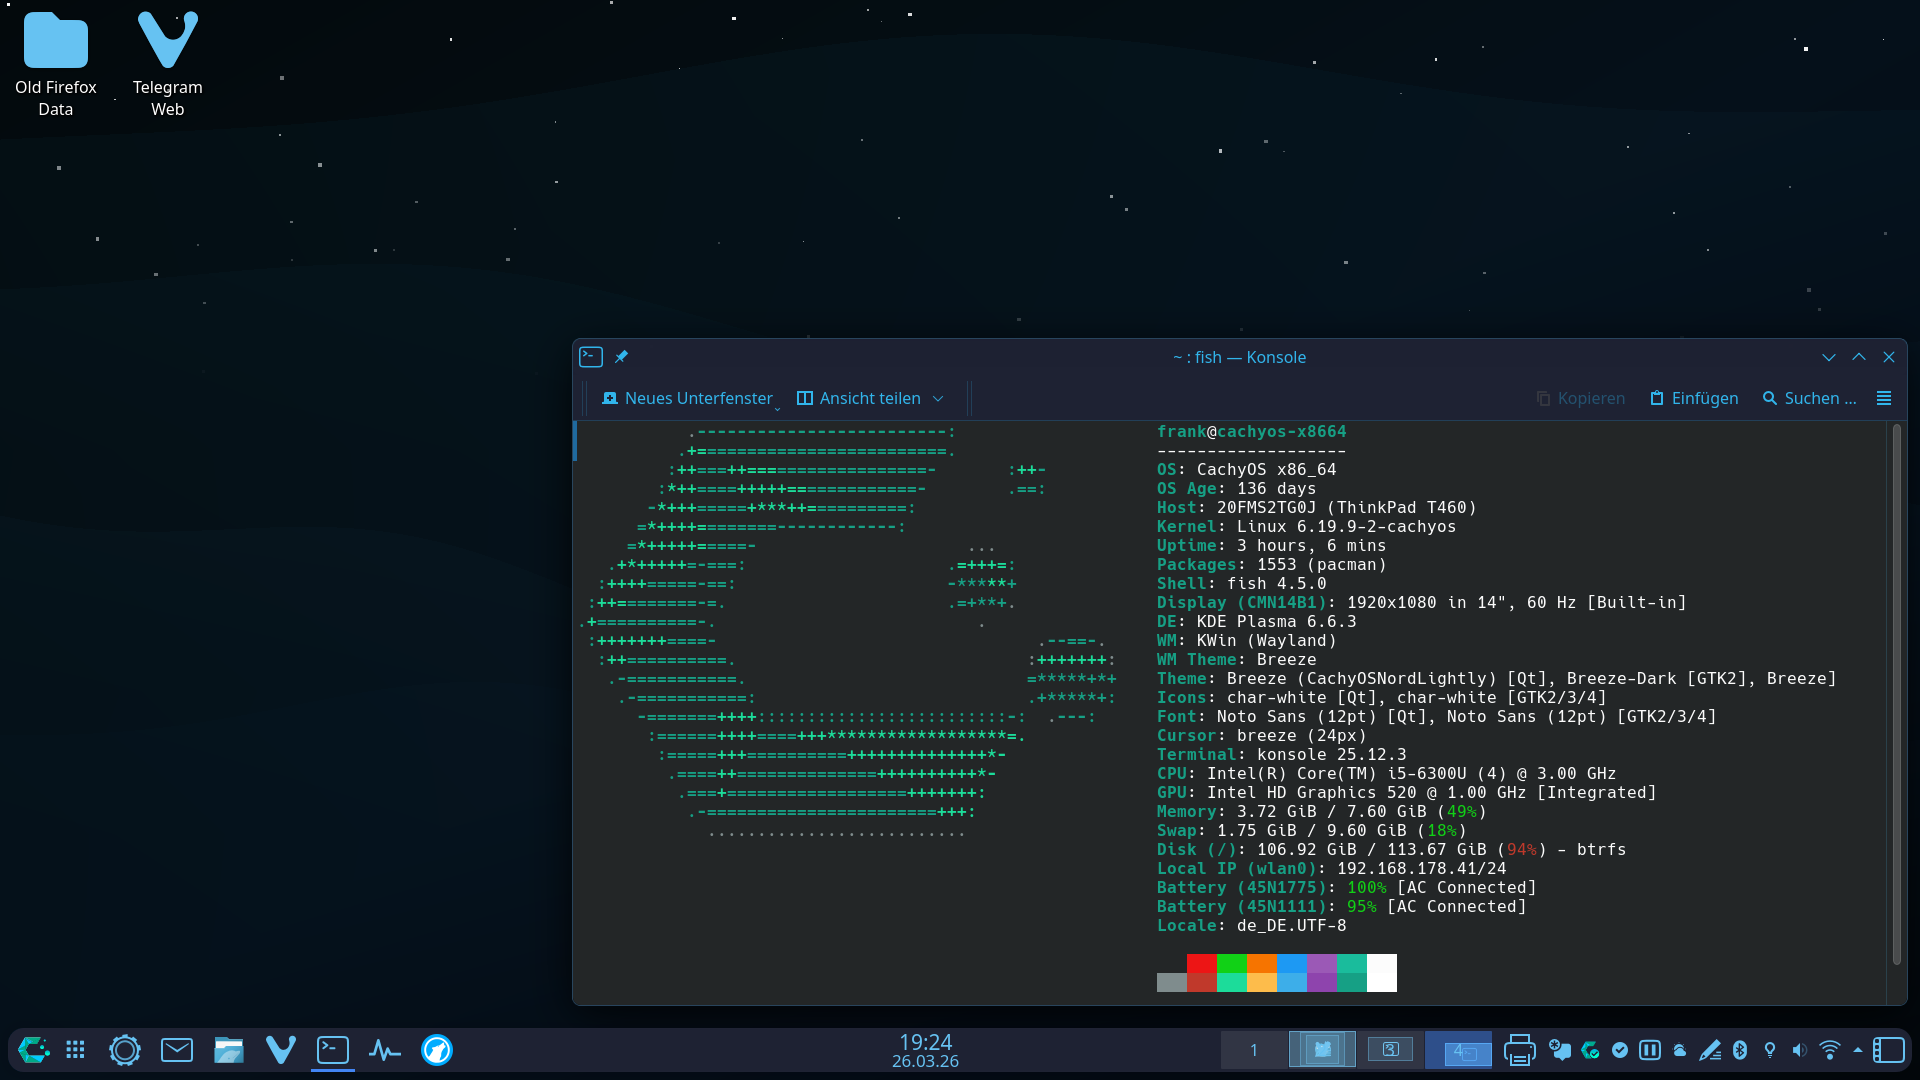
Task: Open LibreWolf browser from taskbar
Action: point(437,1050)
